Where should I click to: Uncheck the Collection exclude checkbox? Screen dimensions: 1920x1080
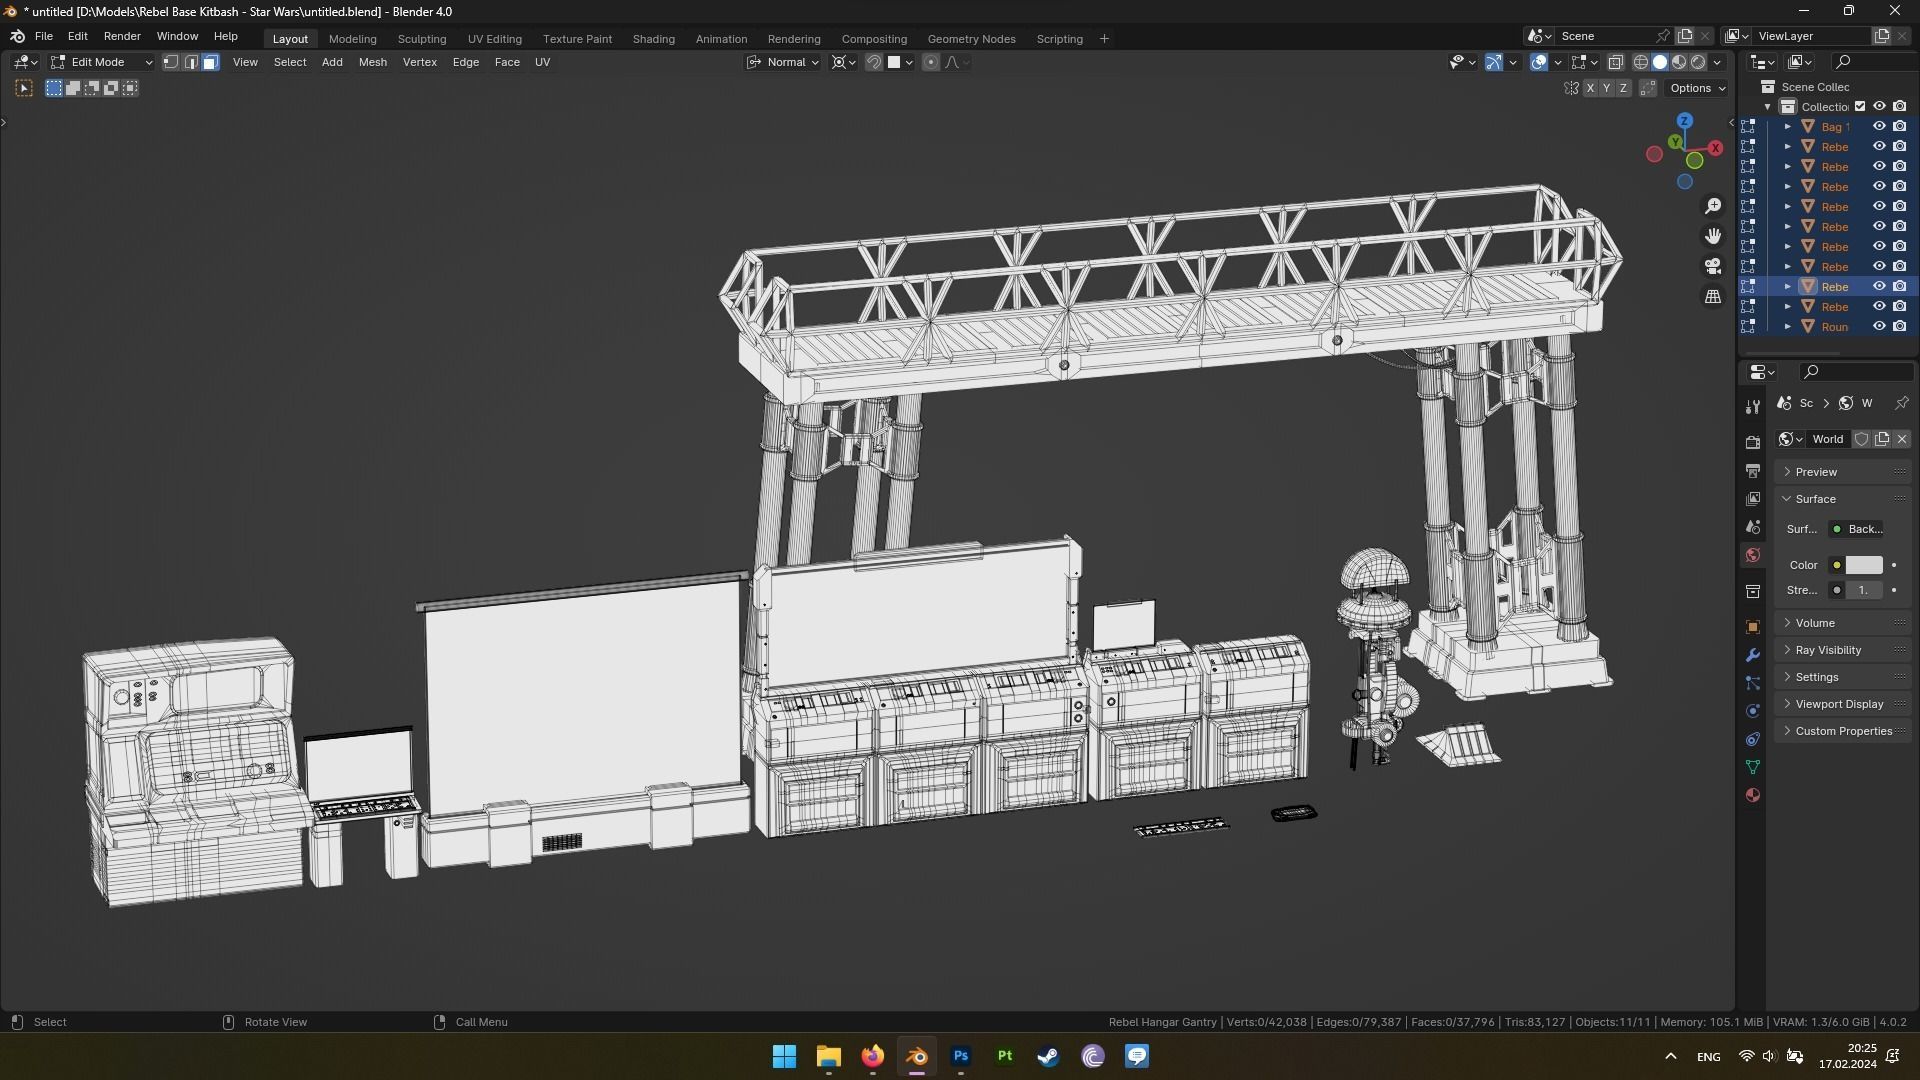click(x=1860, y=107)
